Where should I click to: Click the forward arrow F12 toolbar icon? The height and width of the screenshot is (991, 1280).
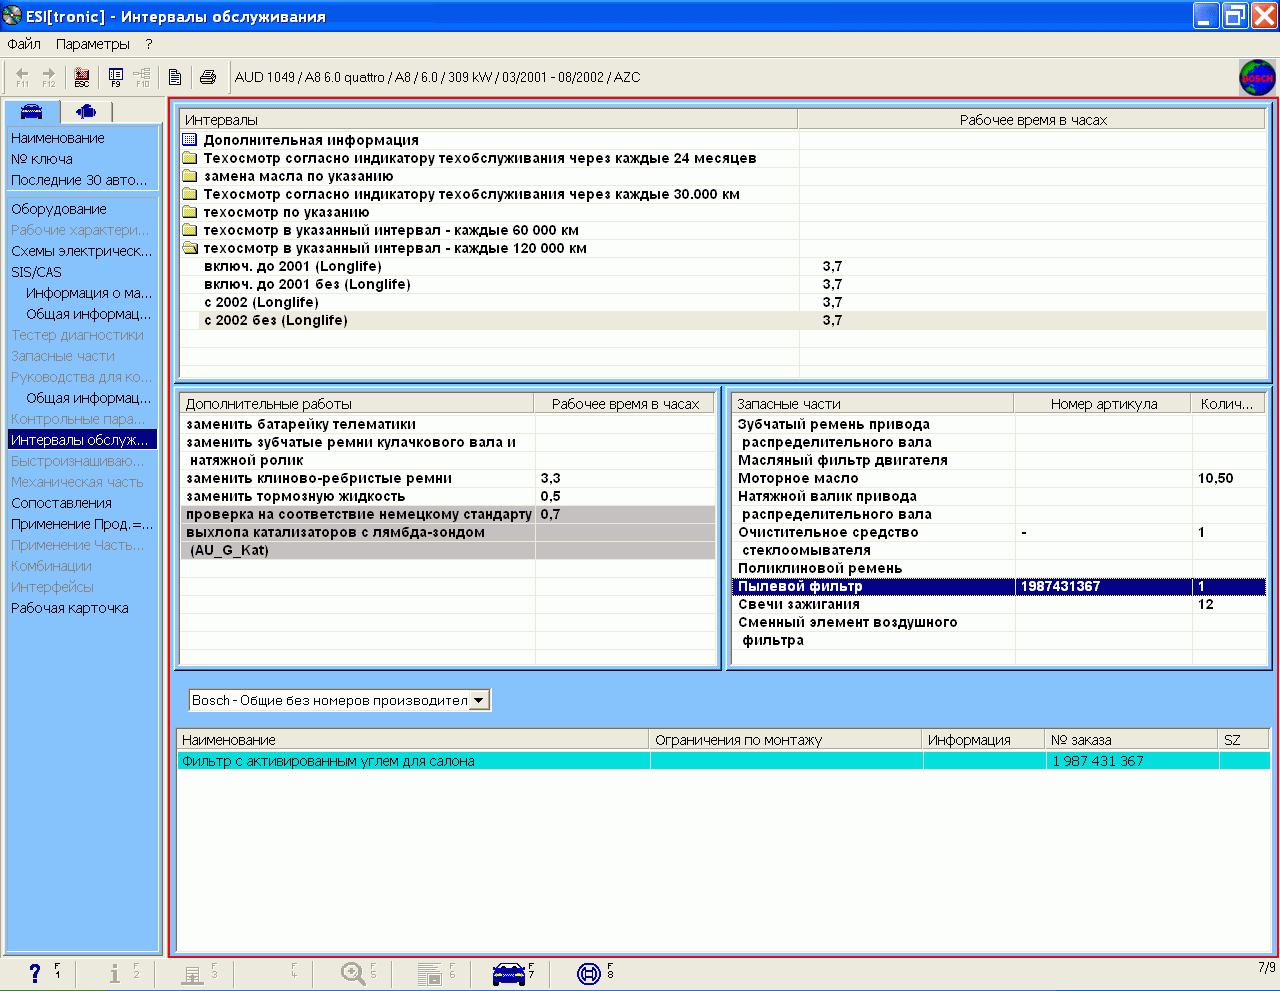click(48, 77)
